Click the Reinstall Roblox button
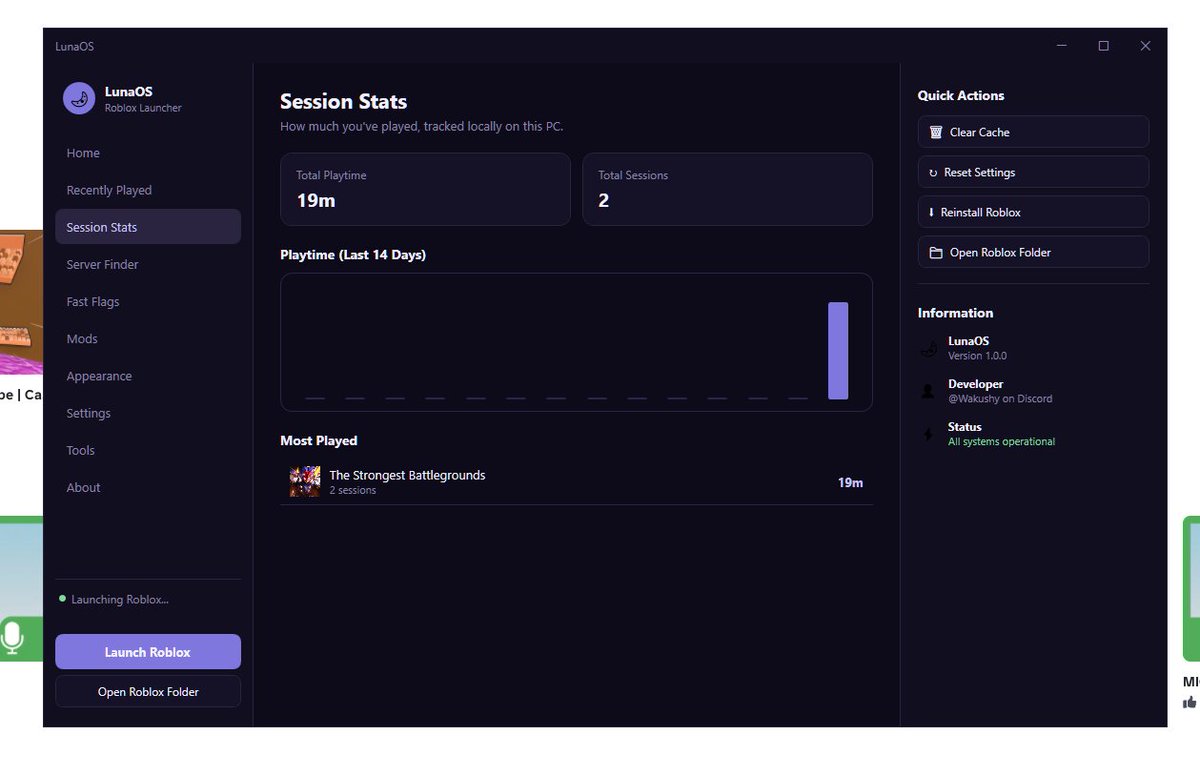The height and width of the screenshot is (776, 1200). (1033, 212)
